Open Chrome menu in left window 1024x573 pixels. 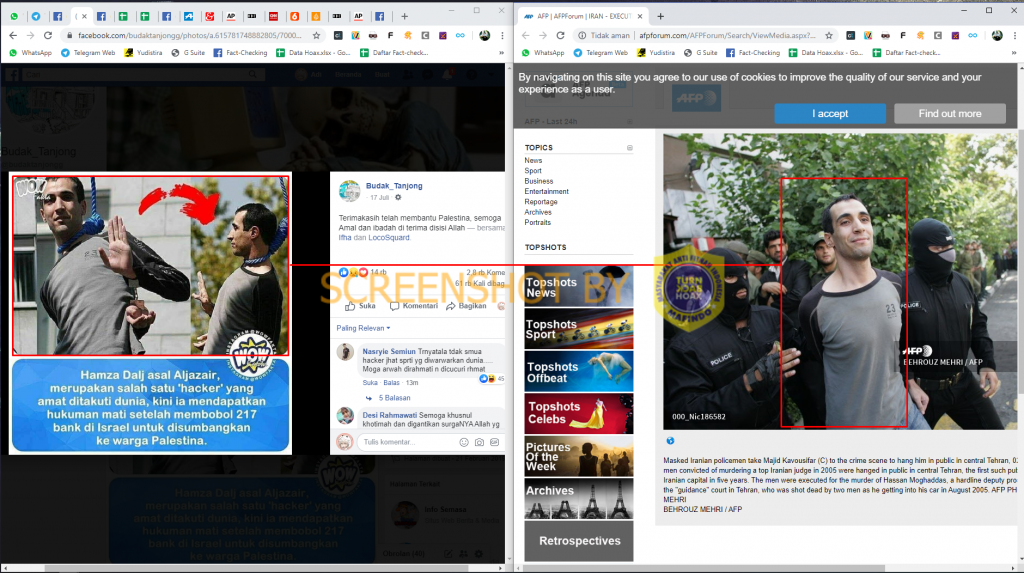502,35
